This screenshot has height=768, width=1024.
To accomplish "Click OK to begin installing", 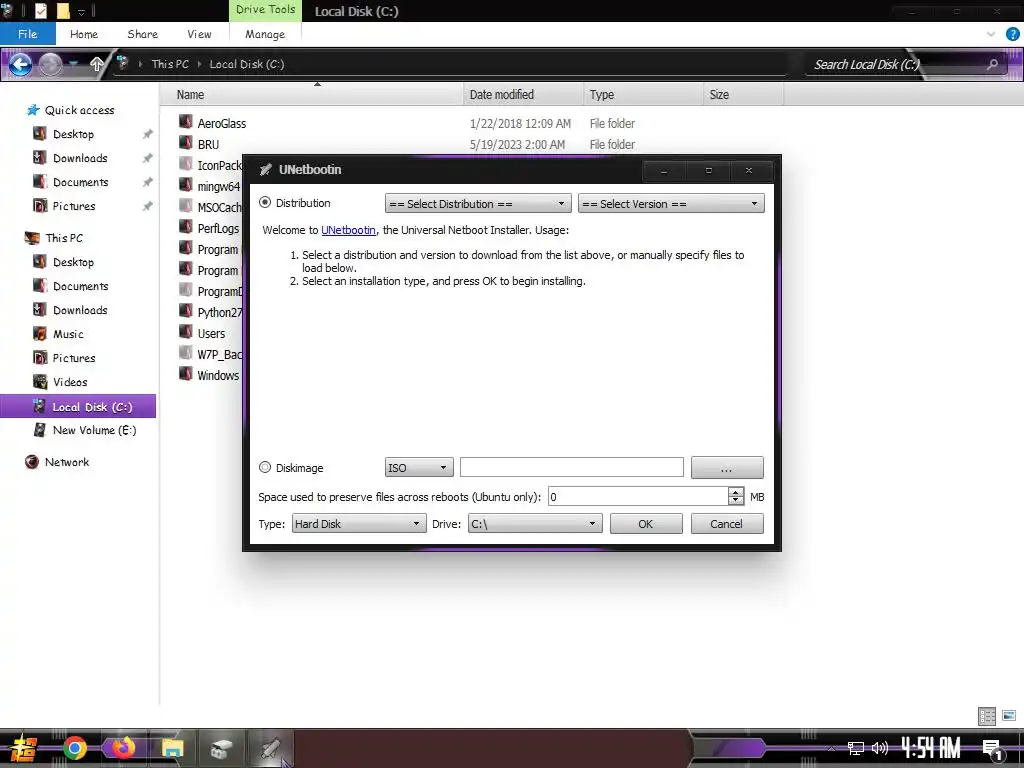I will [x=646, y=524].
